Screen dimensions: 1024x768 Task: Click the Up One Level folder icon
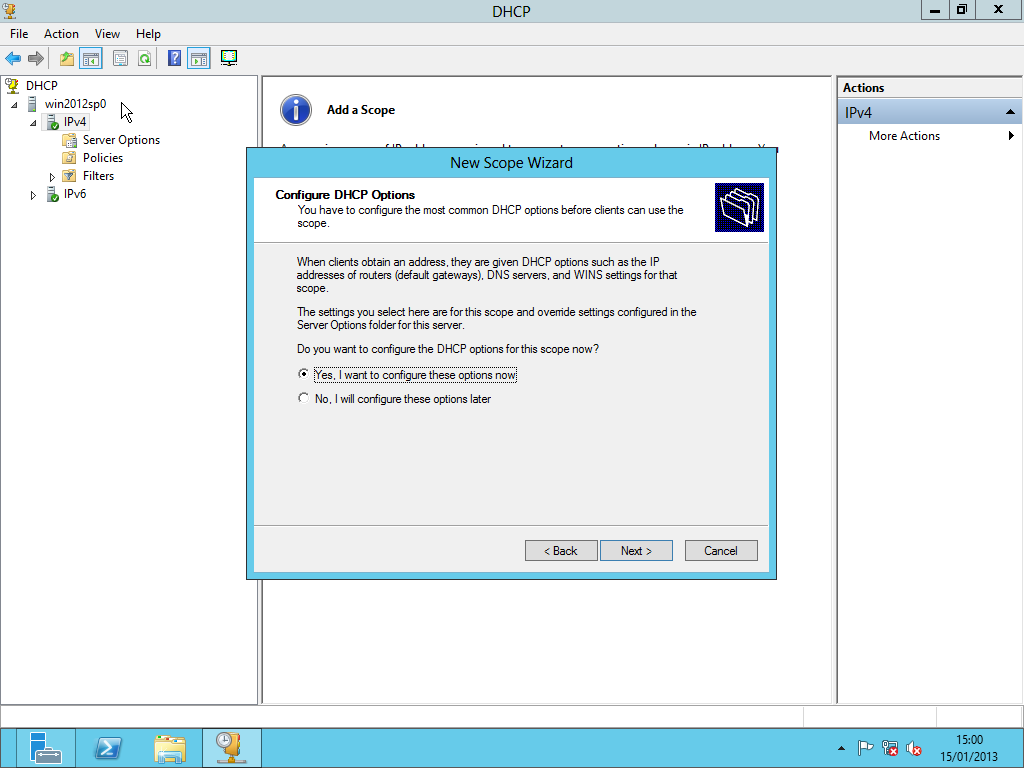pyautogui.click(x=67, y=59)
